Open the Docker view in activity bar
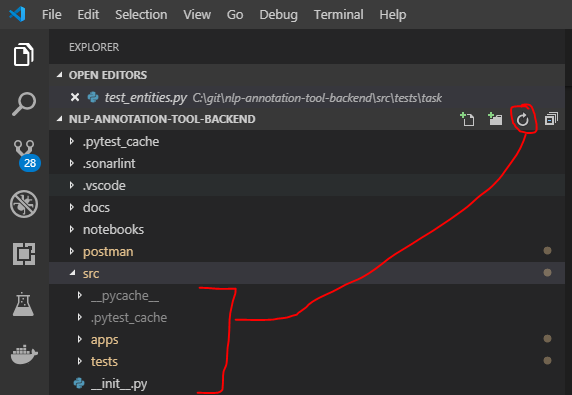The height and width of the screenshot is (395, 572). 24,355
